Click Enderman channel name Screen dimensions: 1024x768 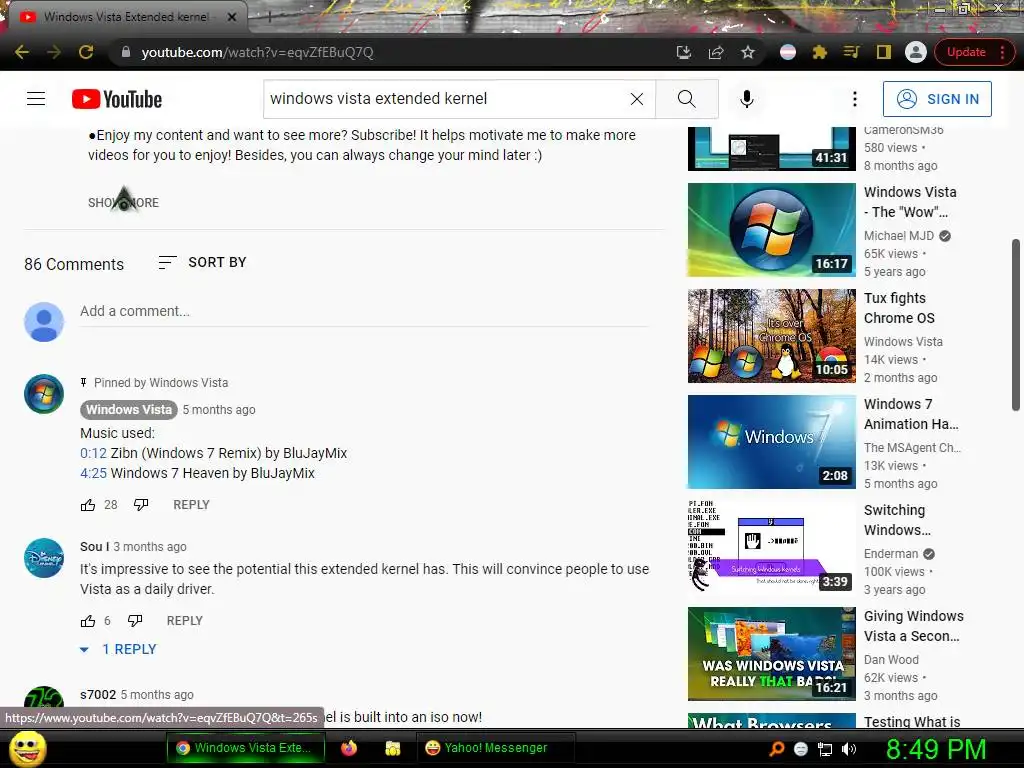tap(891, 554)
